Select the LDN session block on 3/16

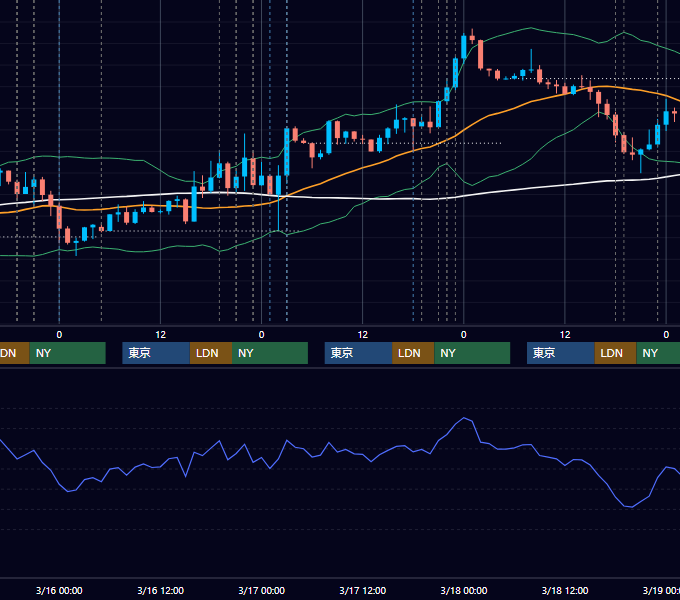211,353
